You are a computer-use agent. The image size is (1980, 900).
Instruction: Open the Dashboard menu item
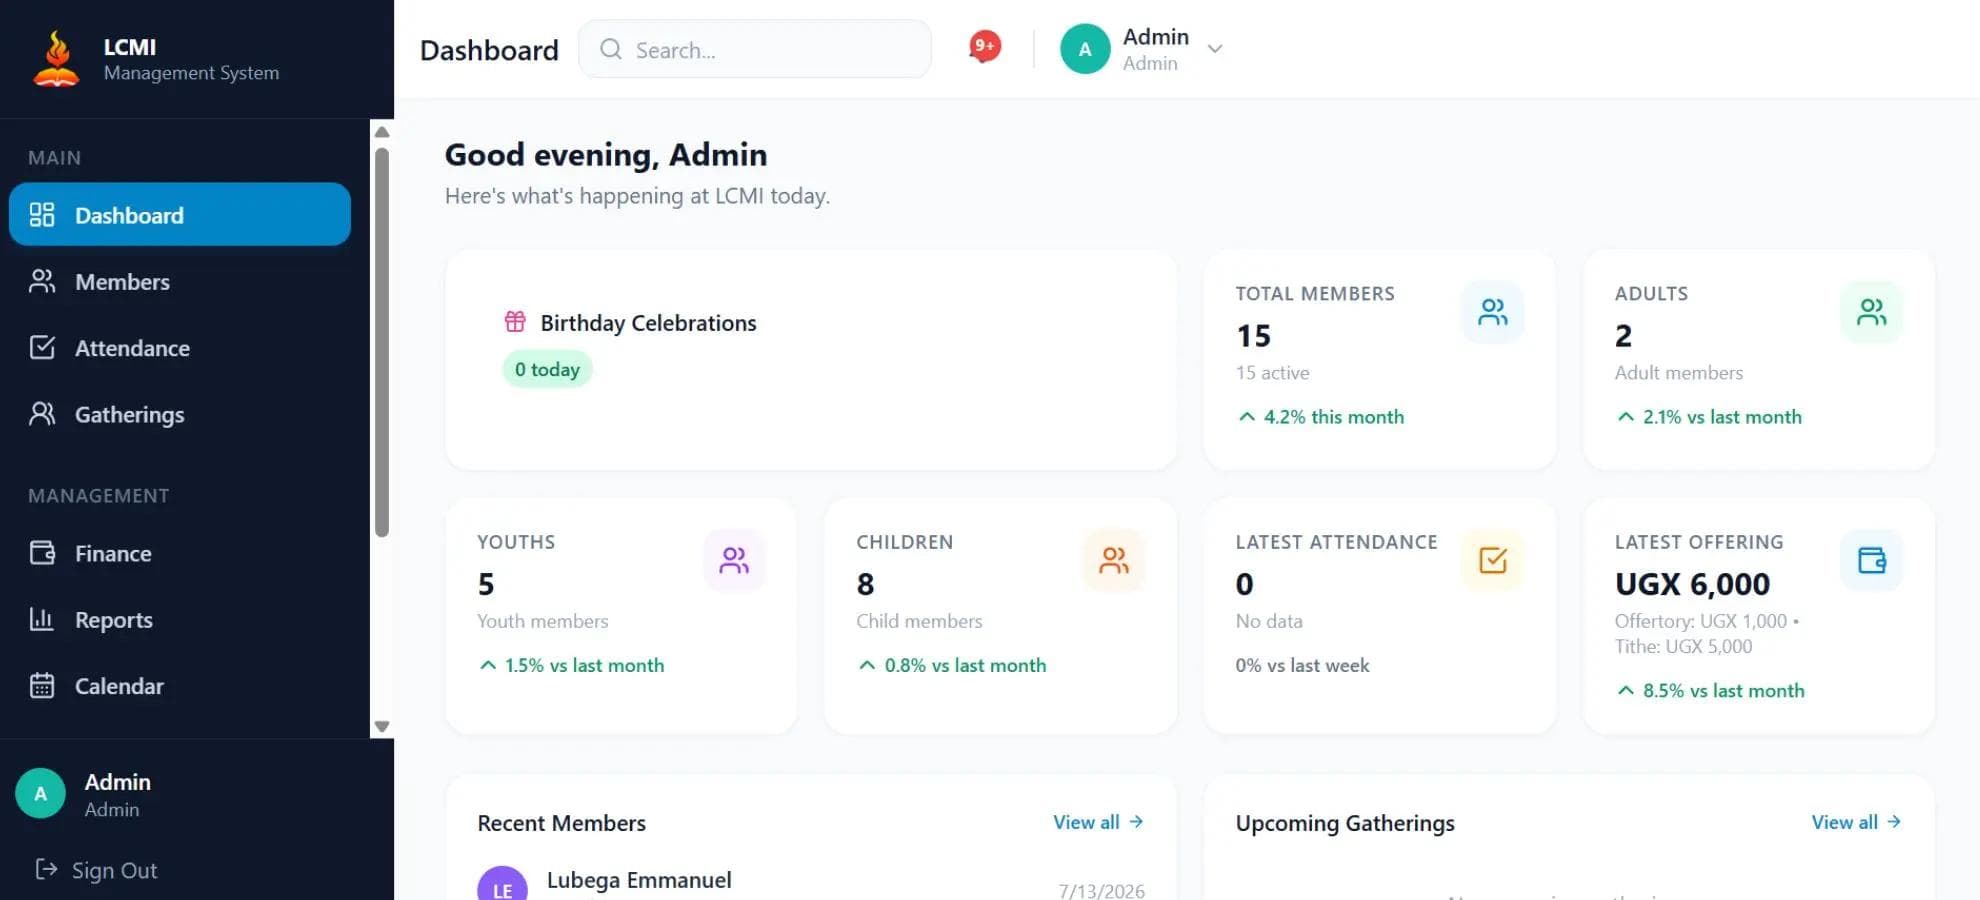coord(180,214)
